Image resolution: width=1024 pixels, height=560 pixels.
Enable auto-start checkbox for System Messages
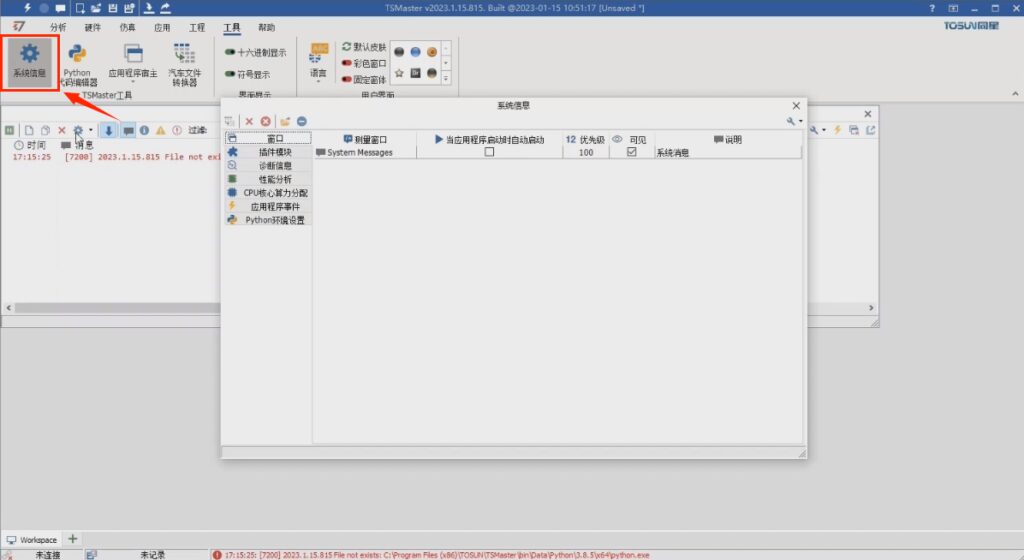click(489, 153)
